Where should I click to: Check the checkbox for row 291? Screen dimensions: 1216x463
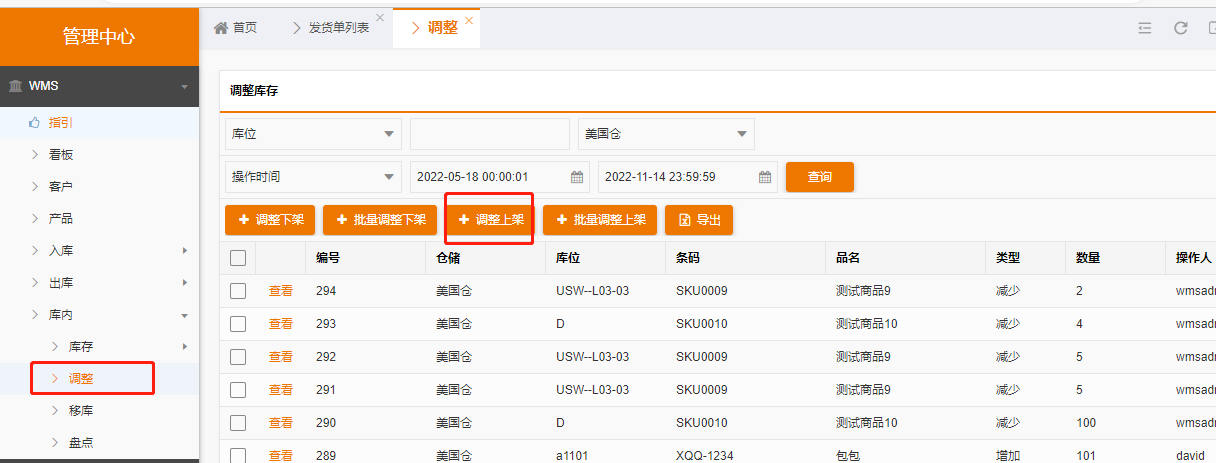click(238, 390)
